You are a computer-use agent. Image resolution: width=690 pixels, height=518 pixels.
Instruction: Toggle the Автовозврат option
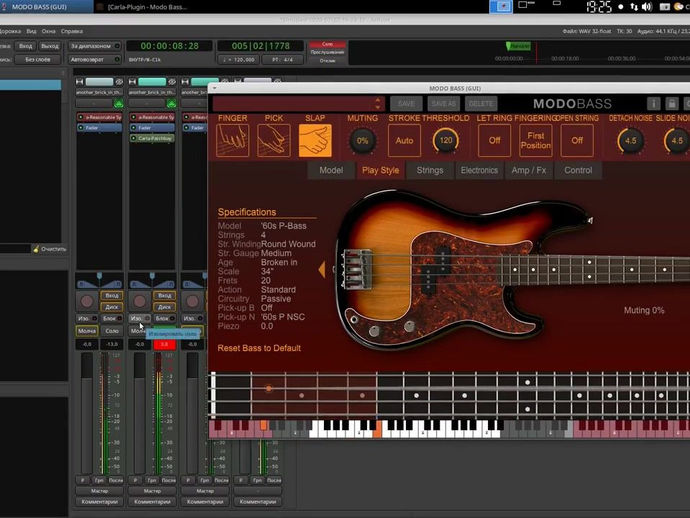coord(94,59)
